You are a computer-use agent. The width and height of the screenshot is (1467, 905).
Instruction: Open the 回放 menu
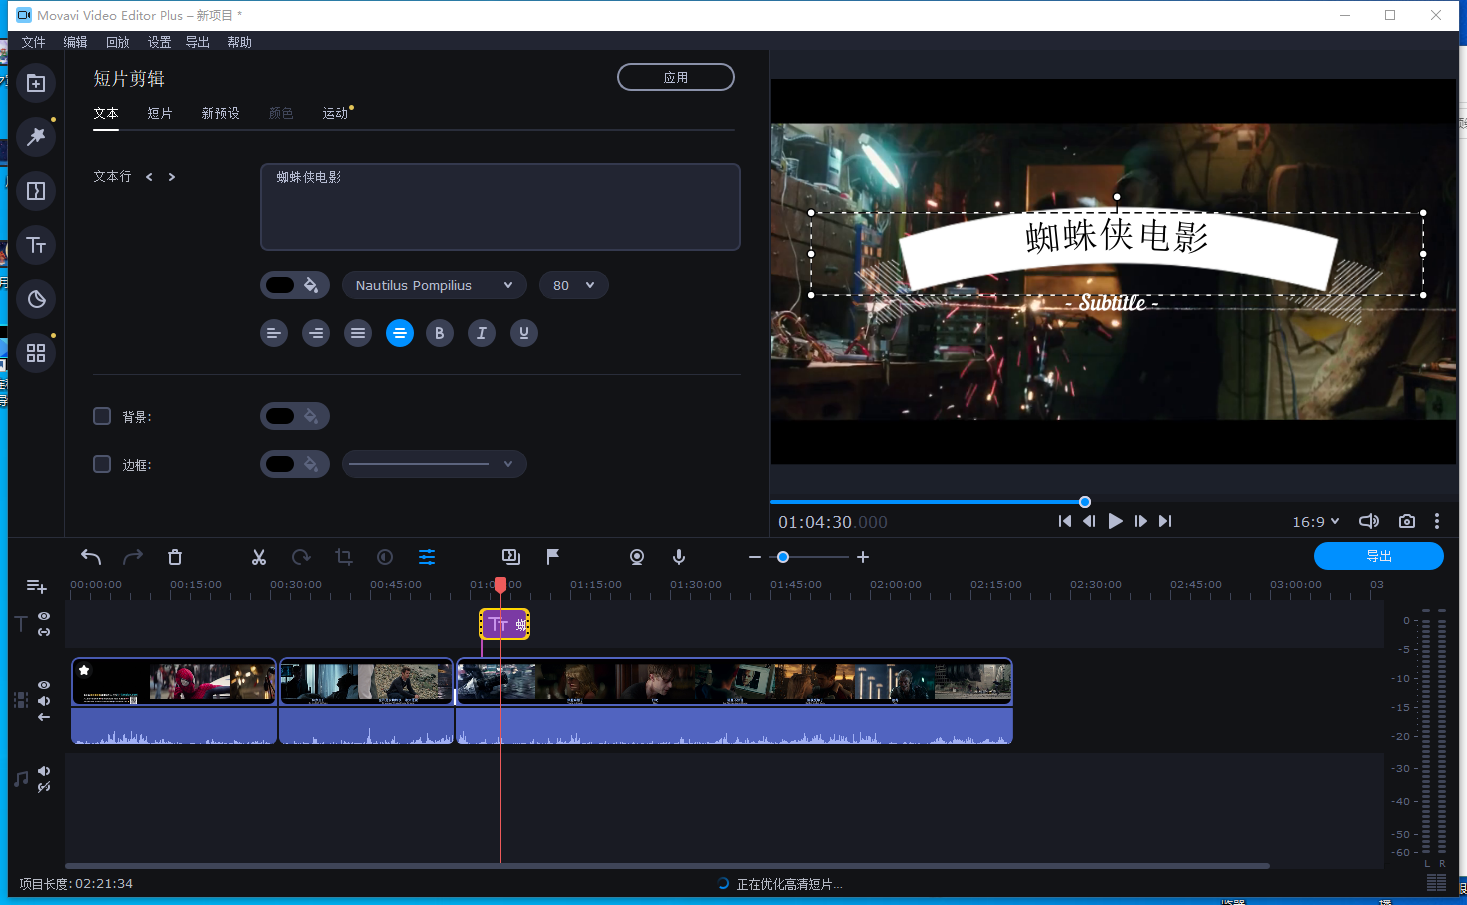pyautogui.click(x=117, y=42)
